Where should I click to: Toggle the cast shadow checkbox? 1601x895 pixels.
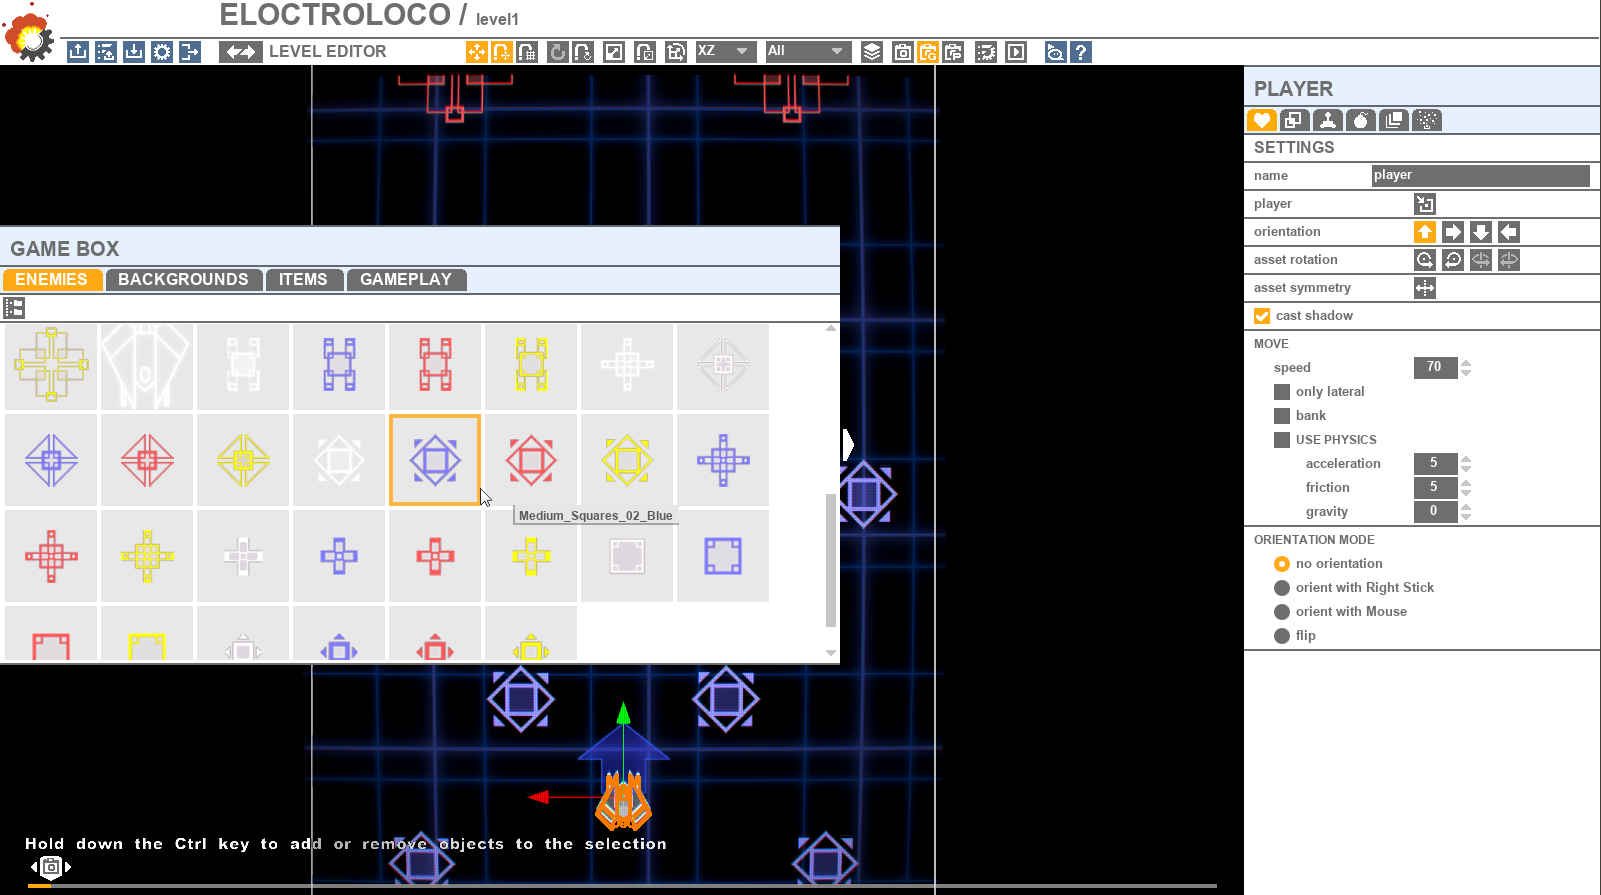pos(1262,316)
